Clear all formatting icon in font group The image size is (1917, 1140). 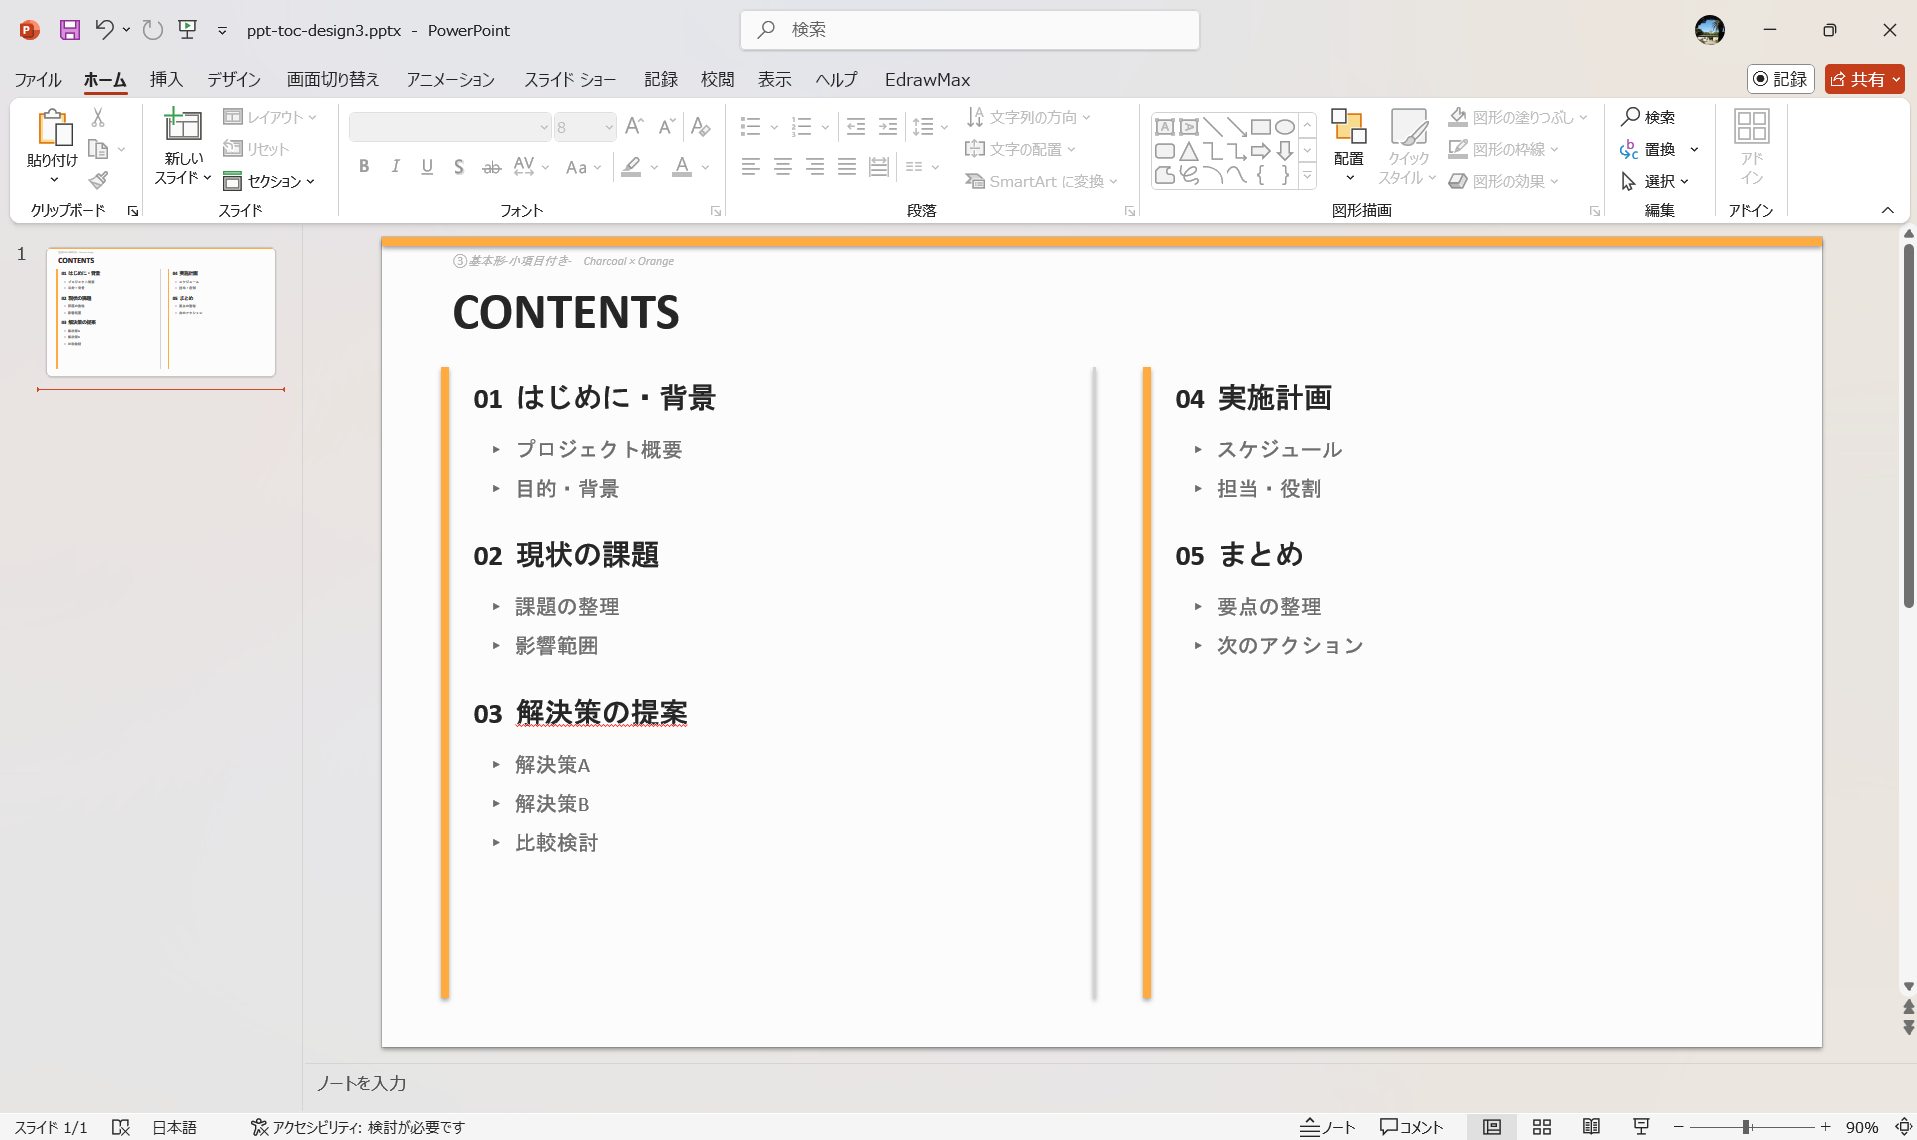[701, 127]
